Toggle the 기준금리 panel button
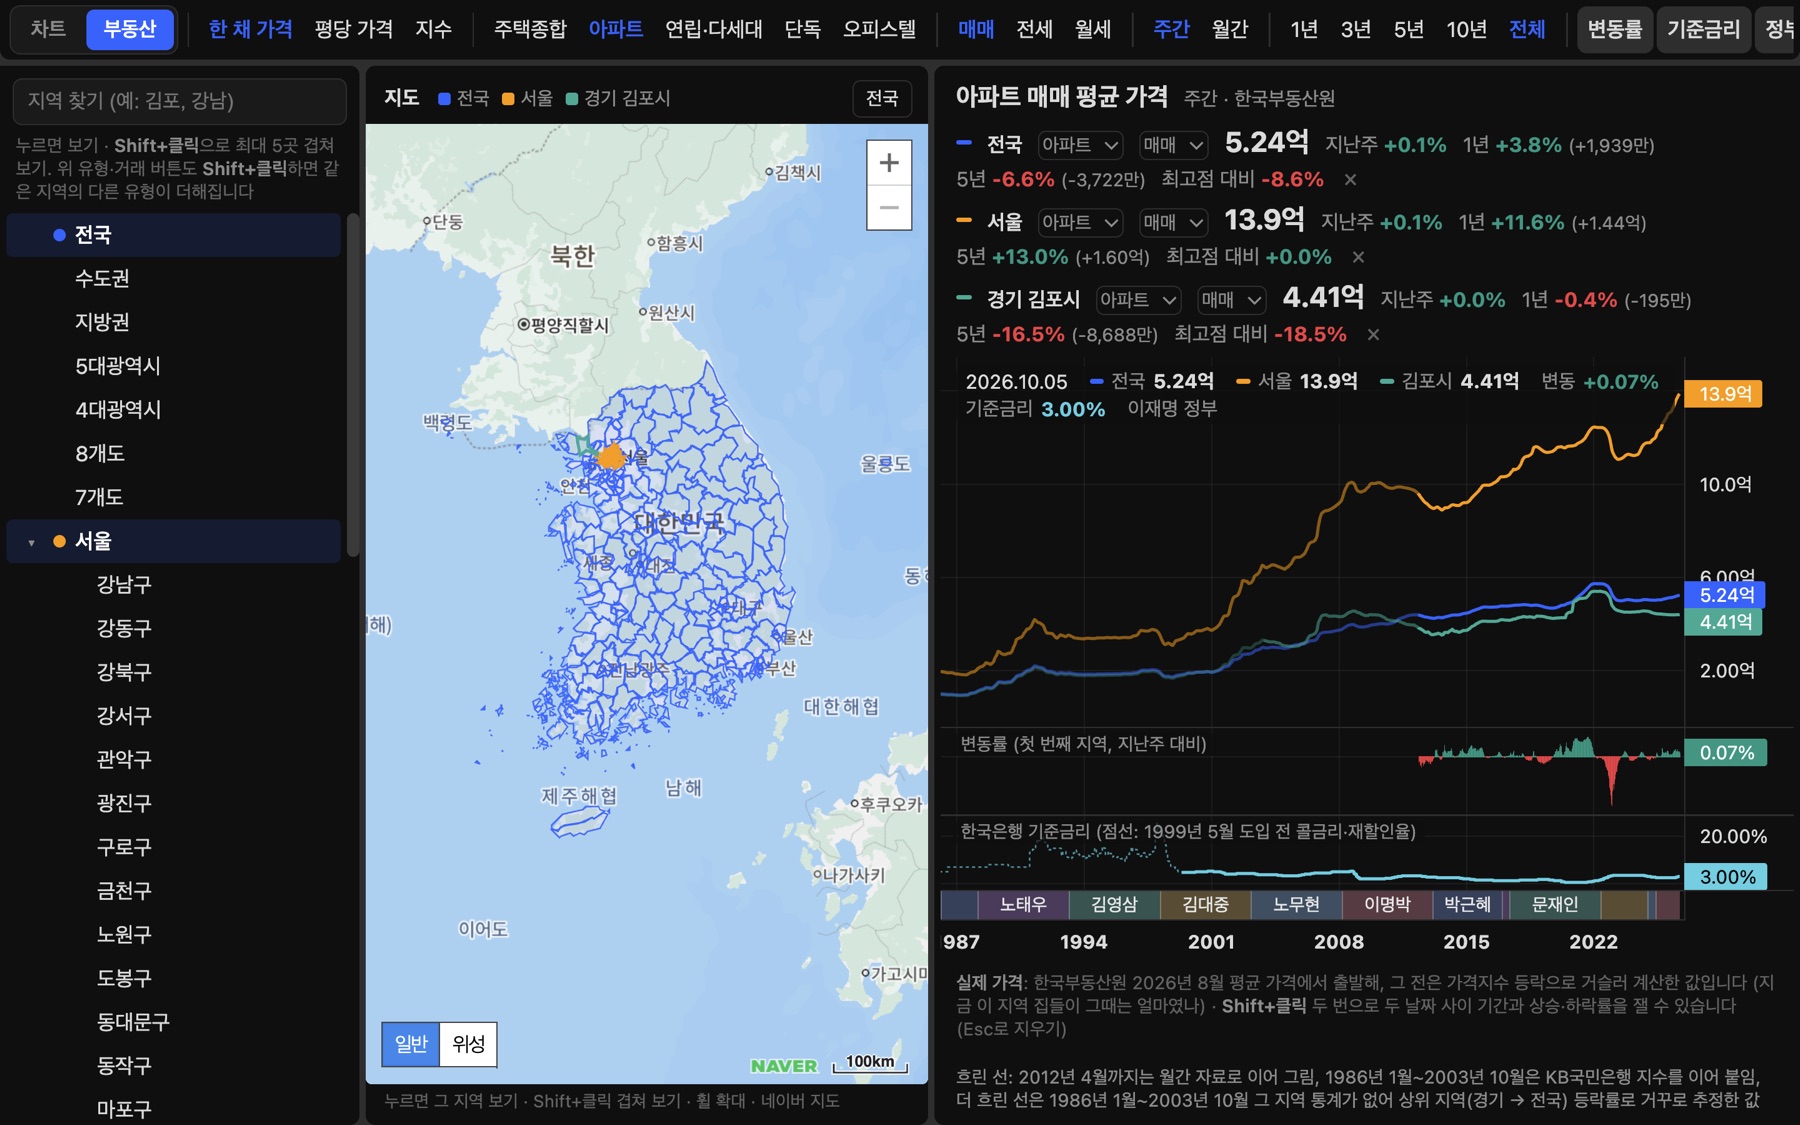This screenshot has width=1800, height=1125. tap(1703, 29)
